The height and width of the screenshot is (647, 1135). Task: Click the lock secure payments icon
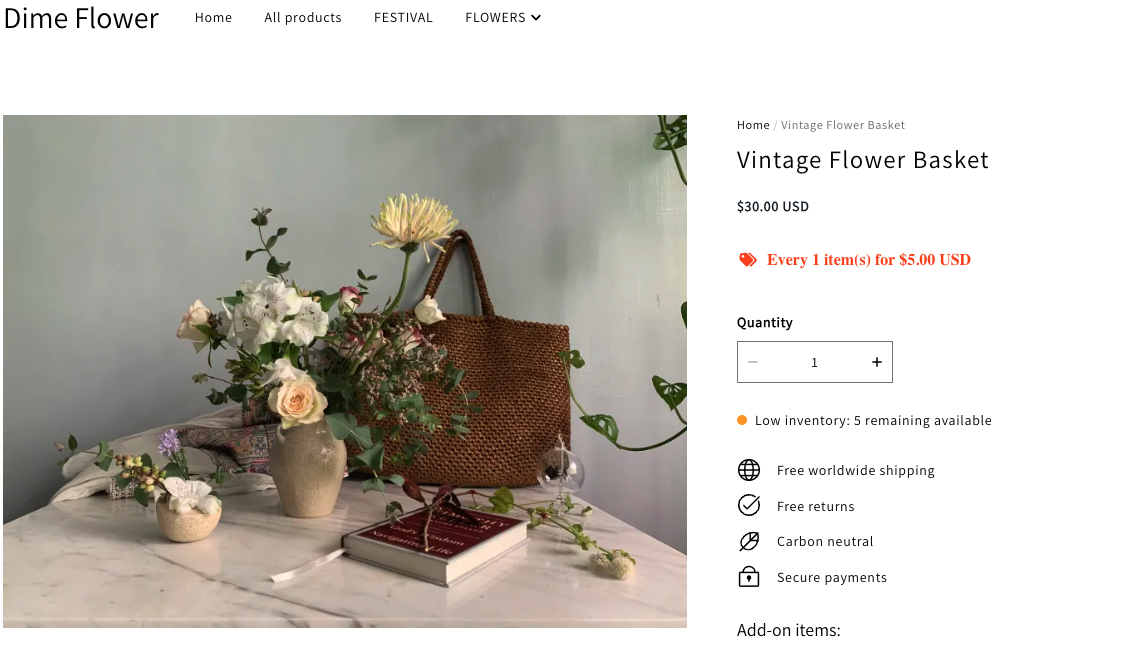pyautogui.click(x=749, y=577)
